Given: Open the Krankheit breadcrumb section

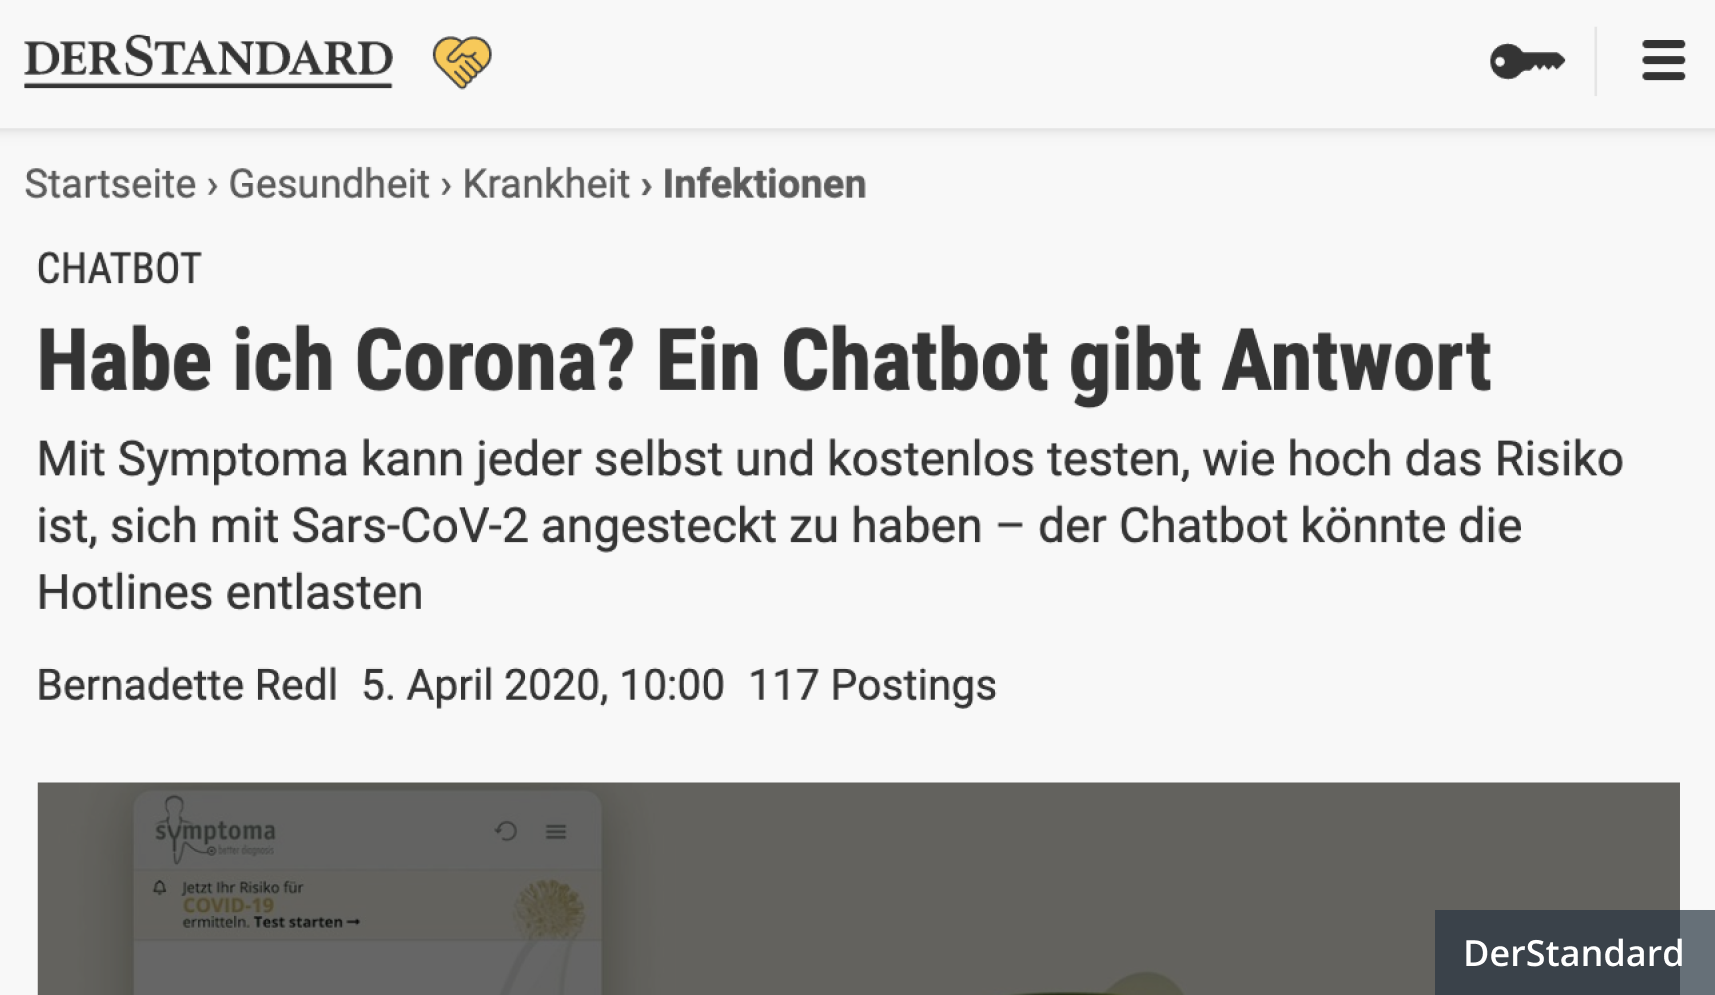Looking at the screenshot, I should [546, 184].
